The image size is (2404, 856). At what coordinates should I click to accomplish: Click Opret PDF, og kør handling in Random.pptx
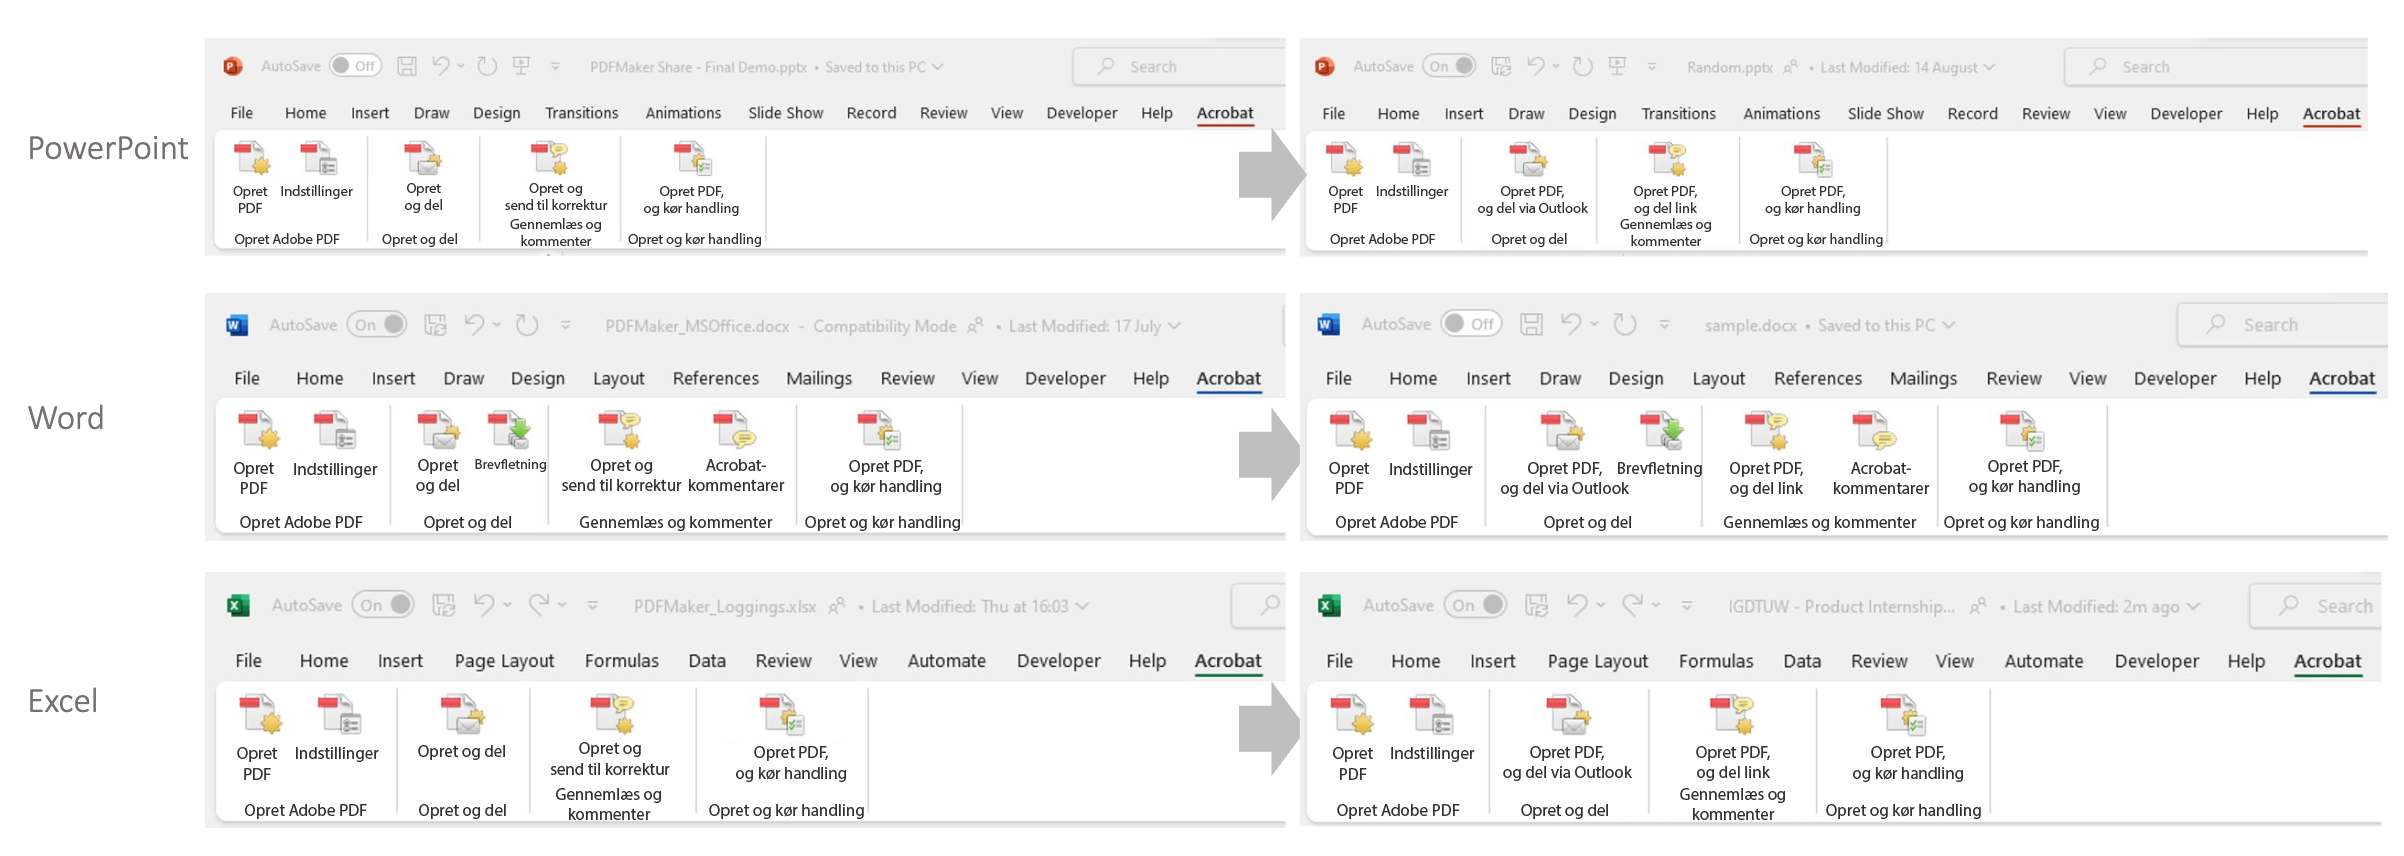click(x=1813, y=179)
